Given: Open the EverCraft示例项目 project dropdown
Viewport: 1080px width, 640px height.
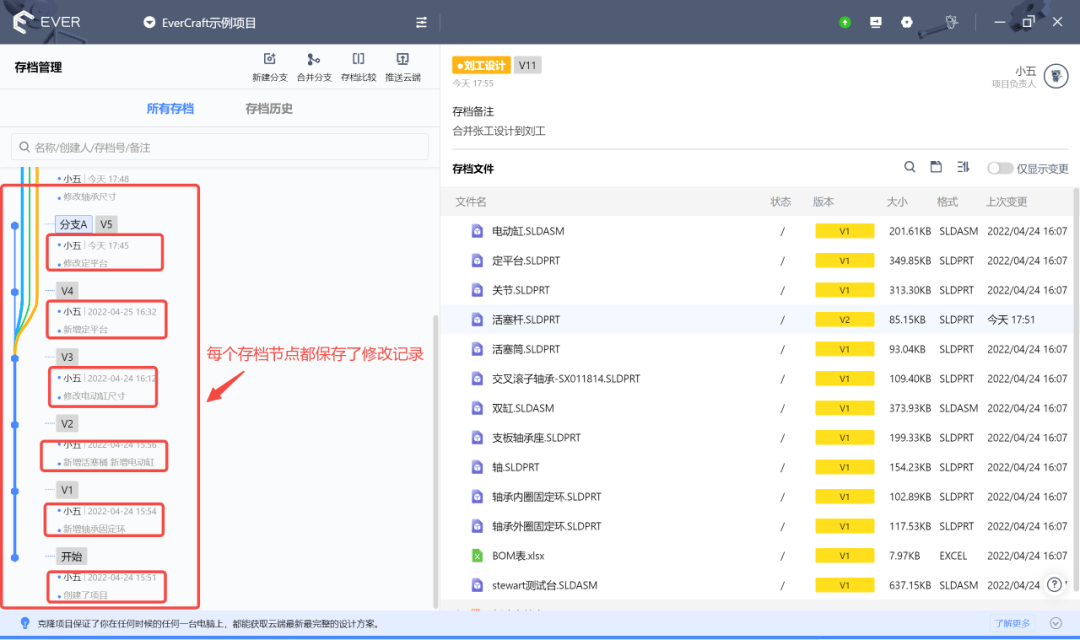Looking at the screenshot, I should (200, 23).
